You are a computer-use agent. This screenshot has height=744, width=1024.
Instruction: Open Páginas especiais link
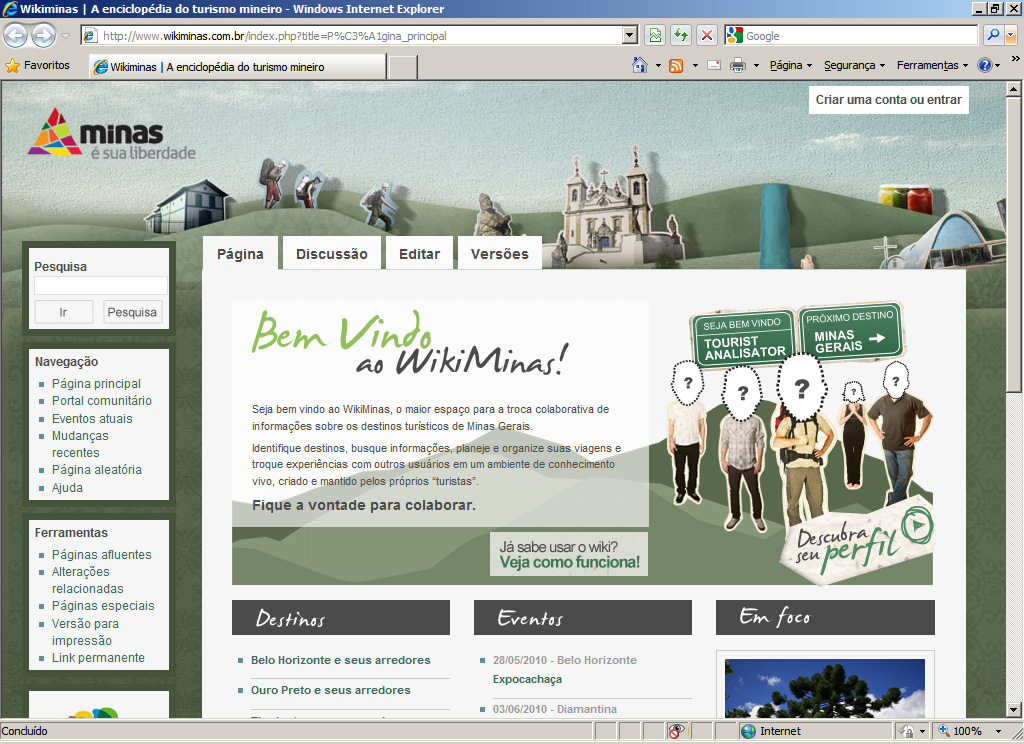pyautogui.click(x=103, y=606)
